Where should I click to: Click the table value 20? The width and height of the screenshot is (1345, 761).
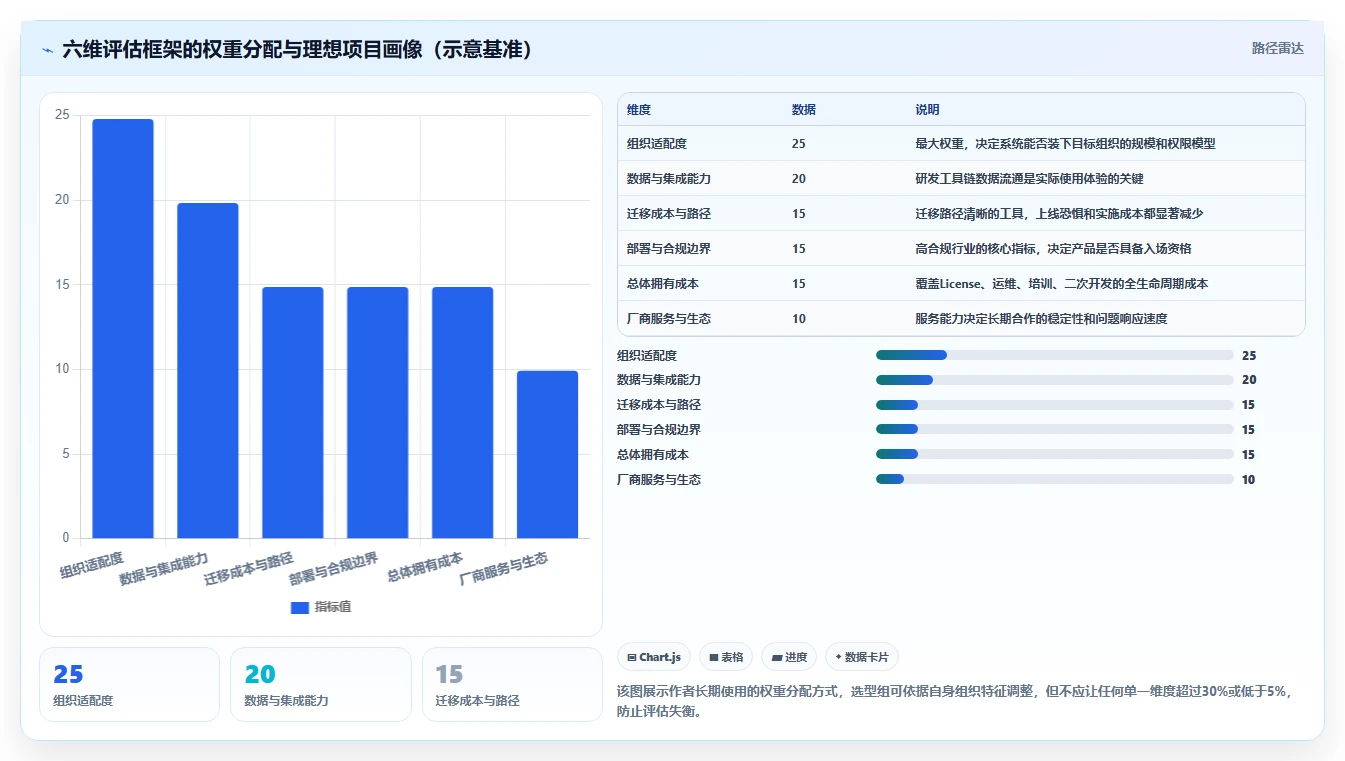798,179
